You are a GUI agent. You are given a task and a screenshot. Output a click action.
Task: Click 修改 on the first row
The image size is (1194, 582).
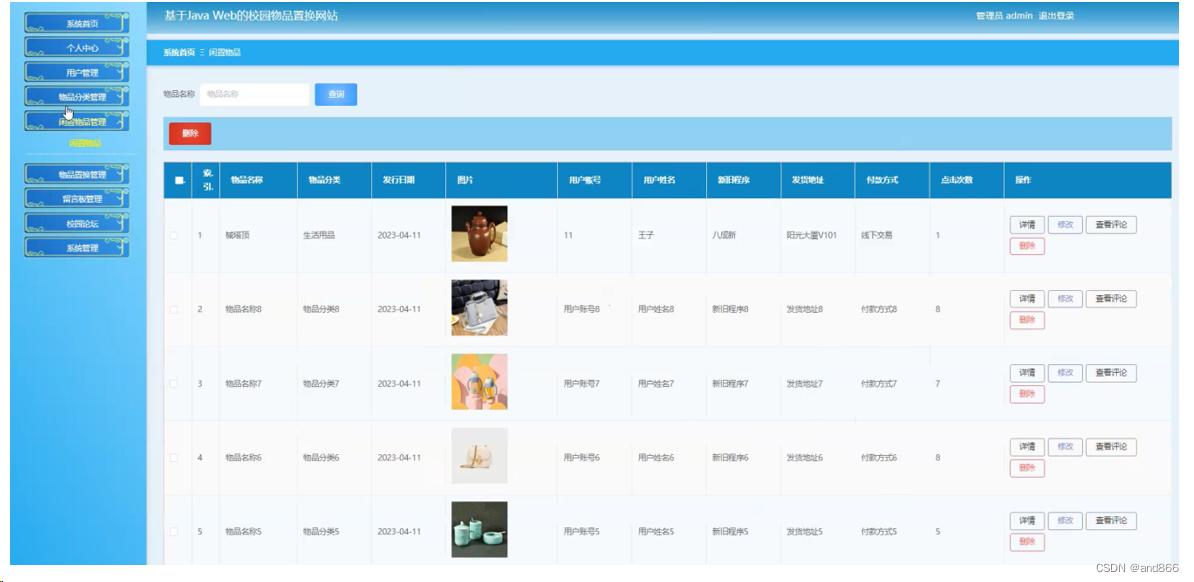1065,224
